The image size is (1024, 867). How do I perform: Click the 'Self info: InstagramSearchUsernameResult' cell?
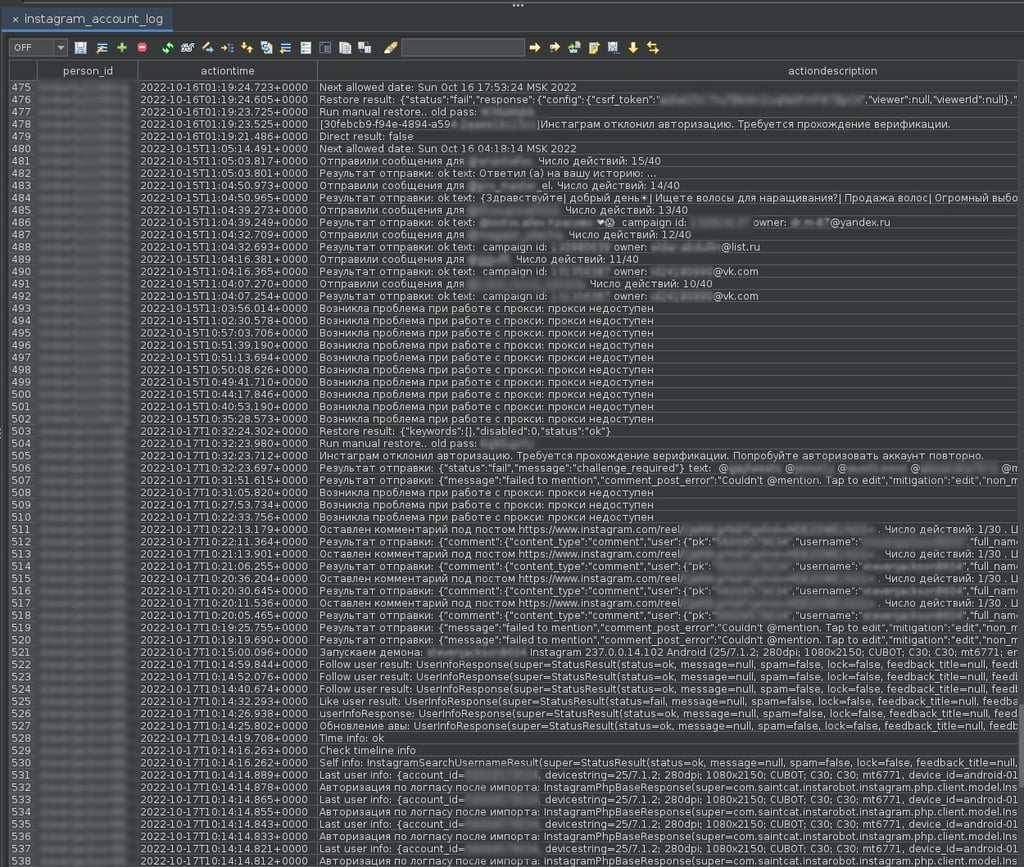(669, 763)
